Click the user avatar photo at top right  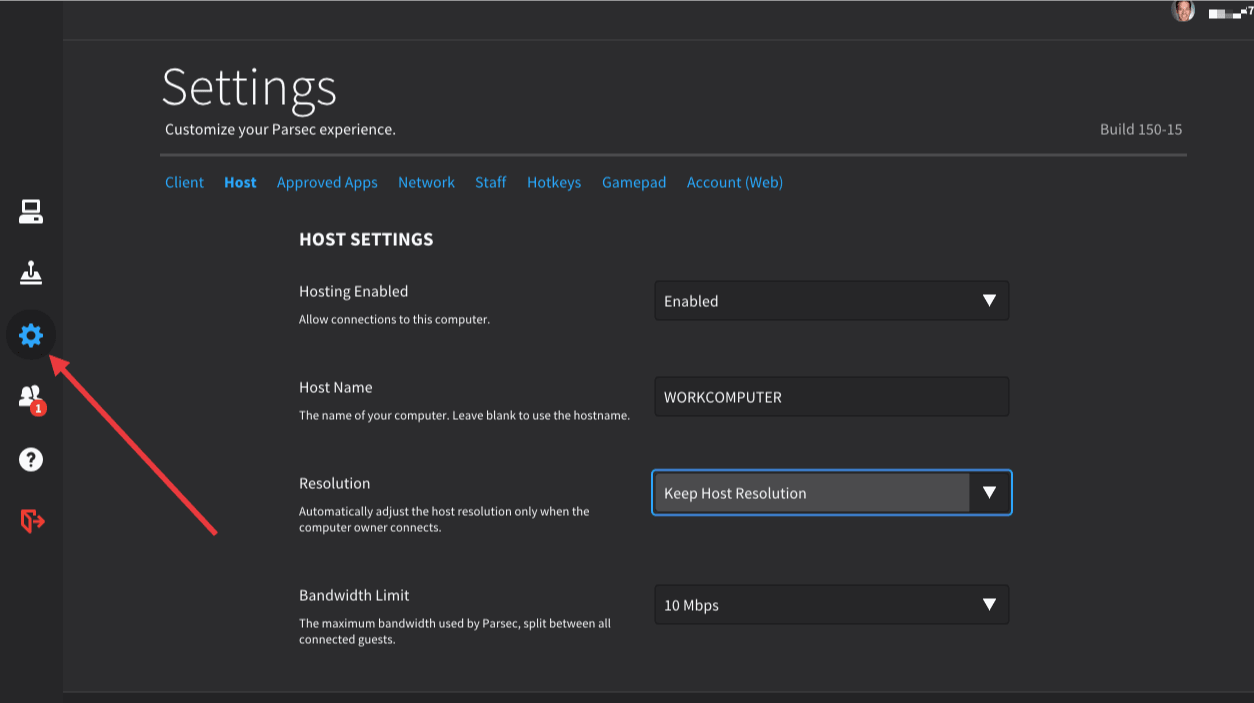tap(1183, 11)
